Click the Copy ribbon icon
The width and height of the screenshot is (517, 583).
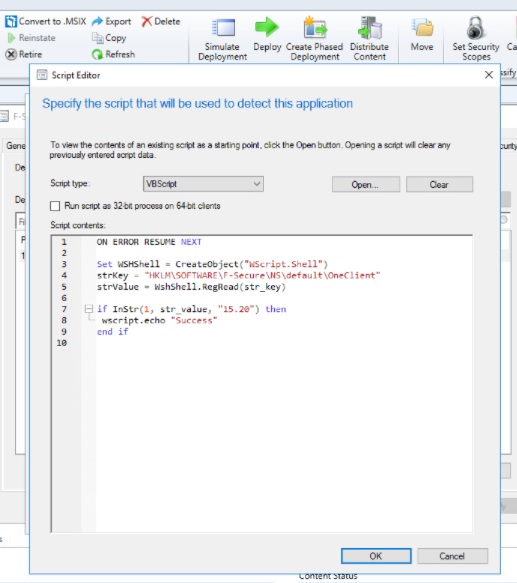tap(97, 38)
